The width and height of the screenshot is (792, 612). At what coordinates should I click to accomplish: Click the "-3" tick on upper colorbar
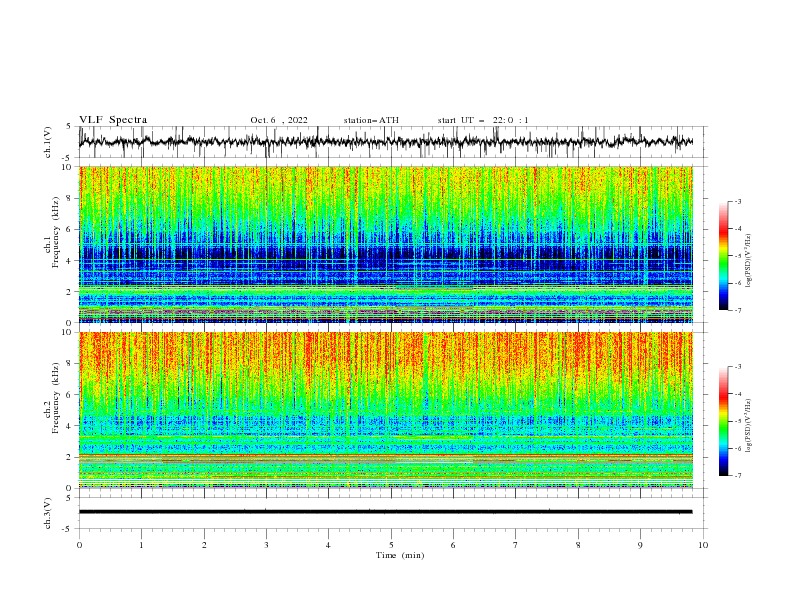pos(737,201)
